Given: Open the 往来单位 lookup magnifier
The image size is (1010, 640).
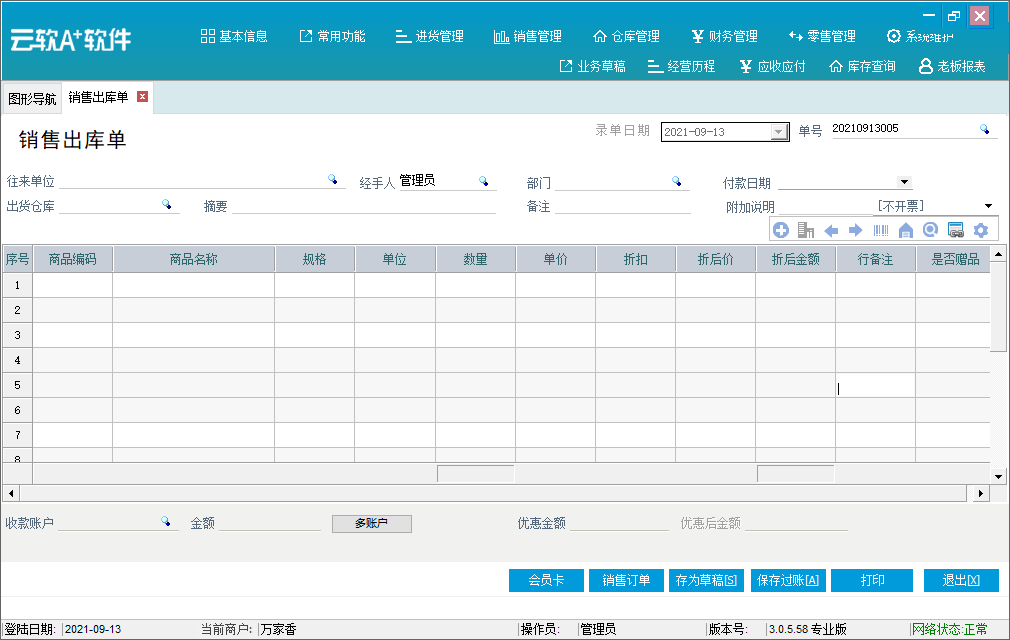Looking at the screenshot, I should point(333,180).
